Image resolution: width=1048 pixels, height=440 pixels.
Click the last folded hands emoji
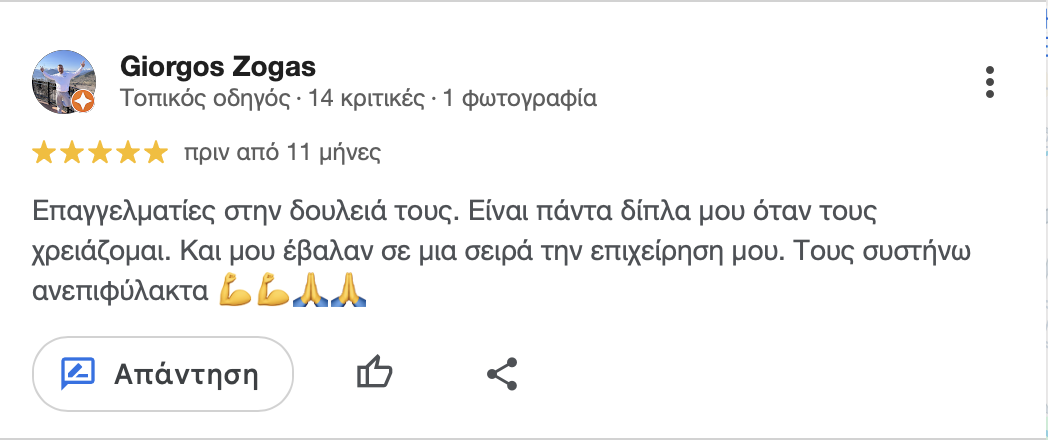[347, 292]
